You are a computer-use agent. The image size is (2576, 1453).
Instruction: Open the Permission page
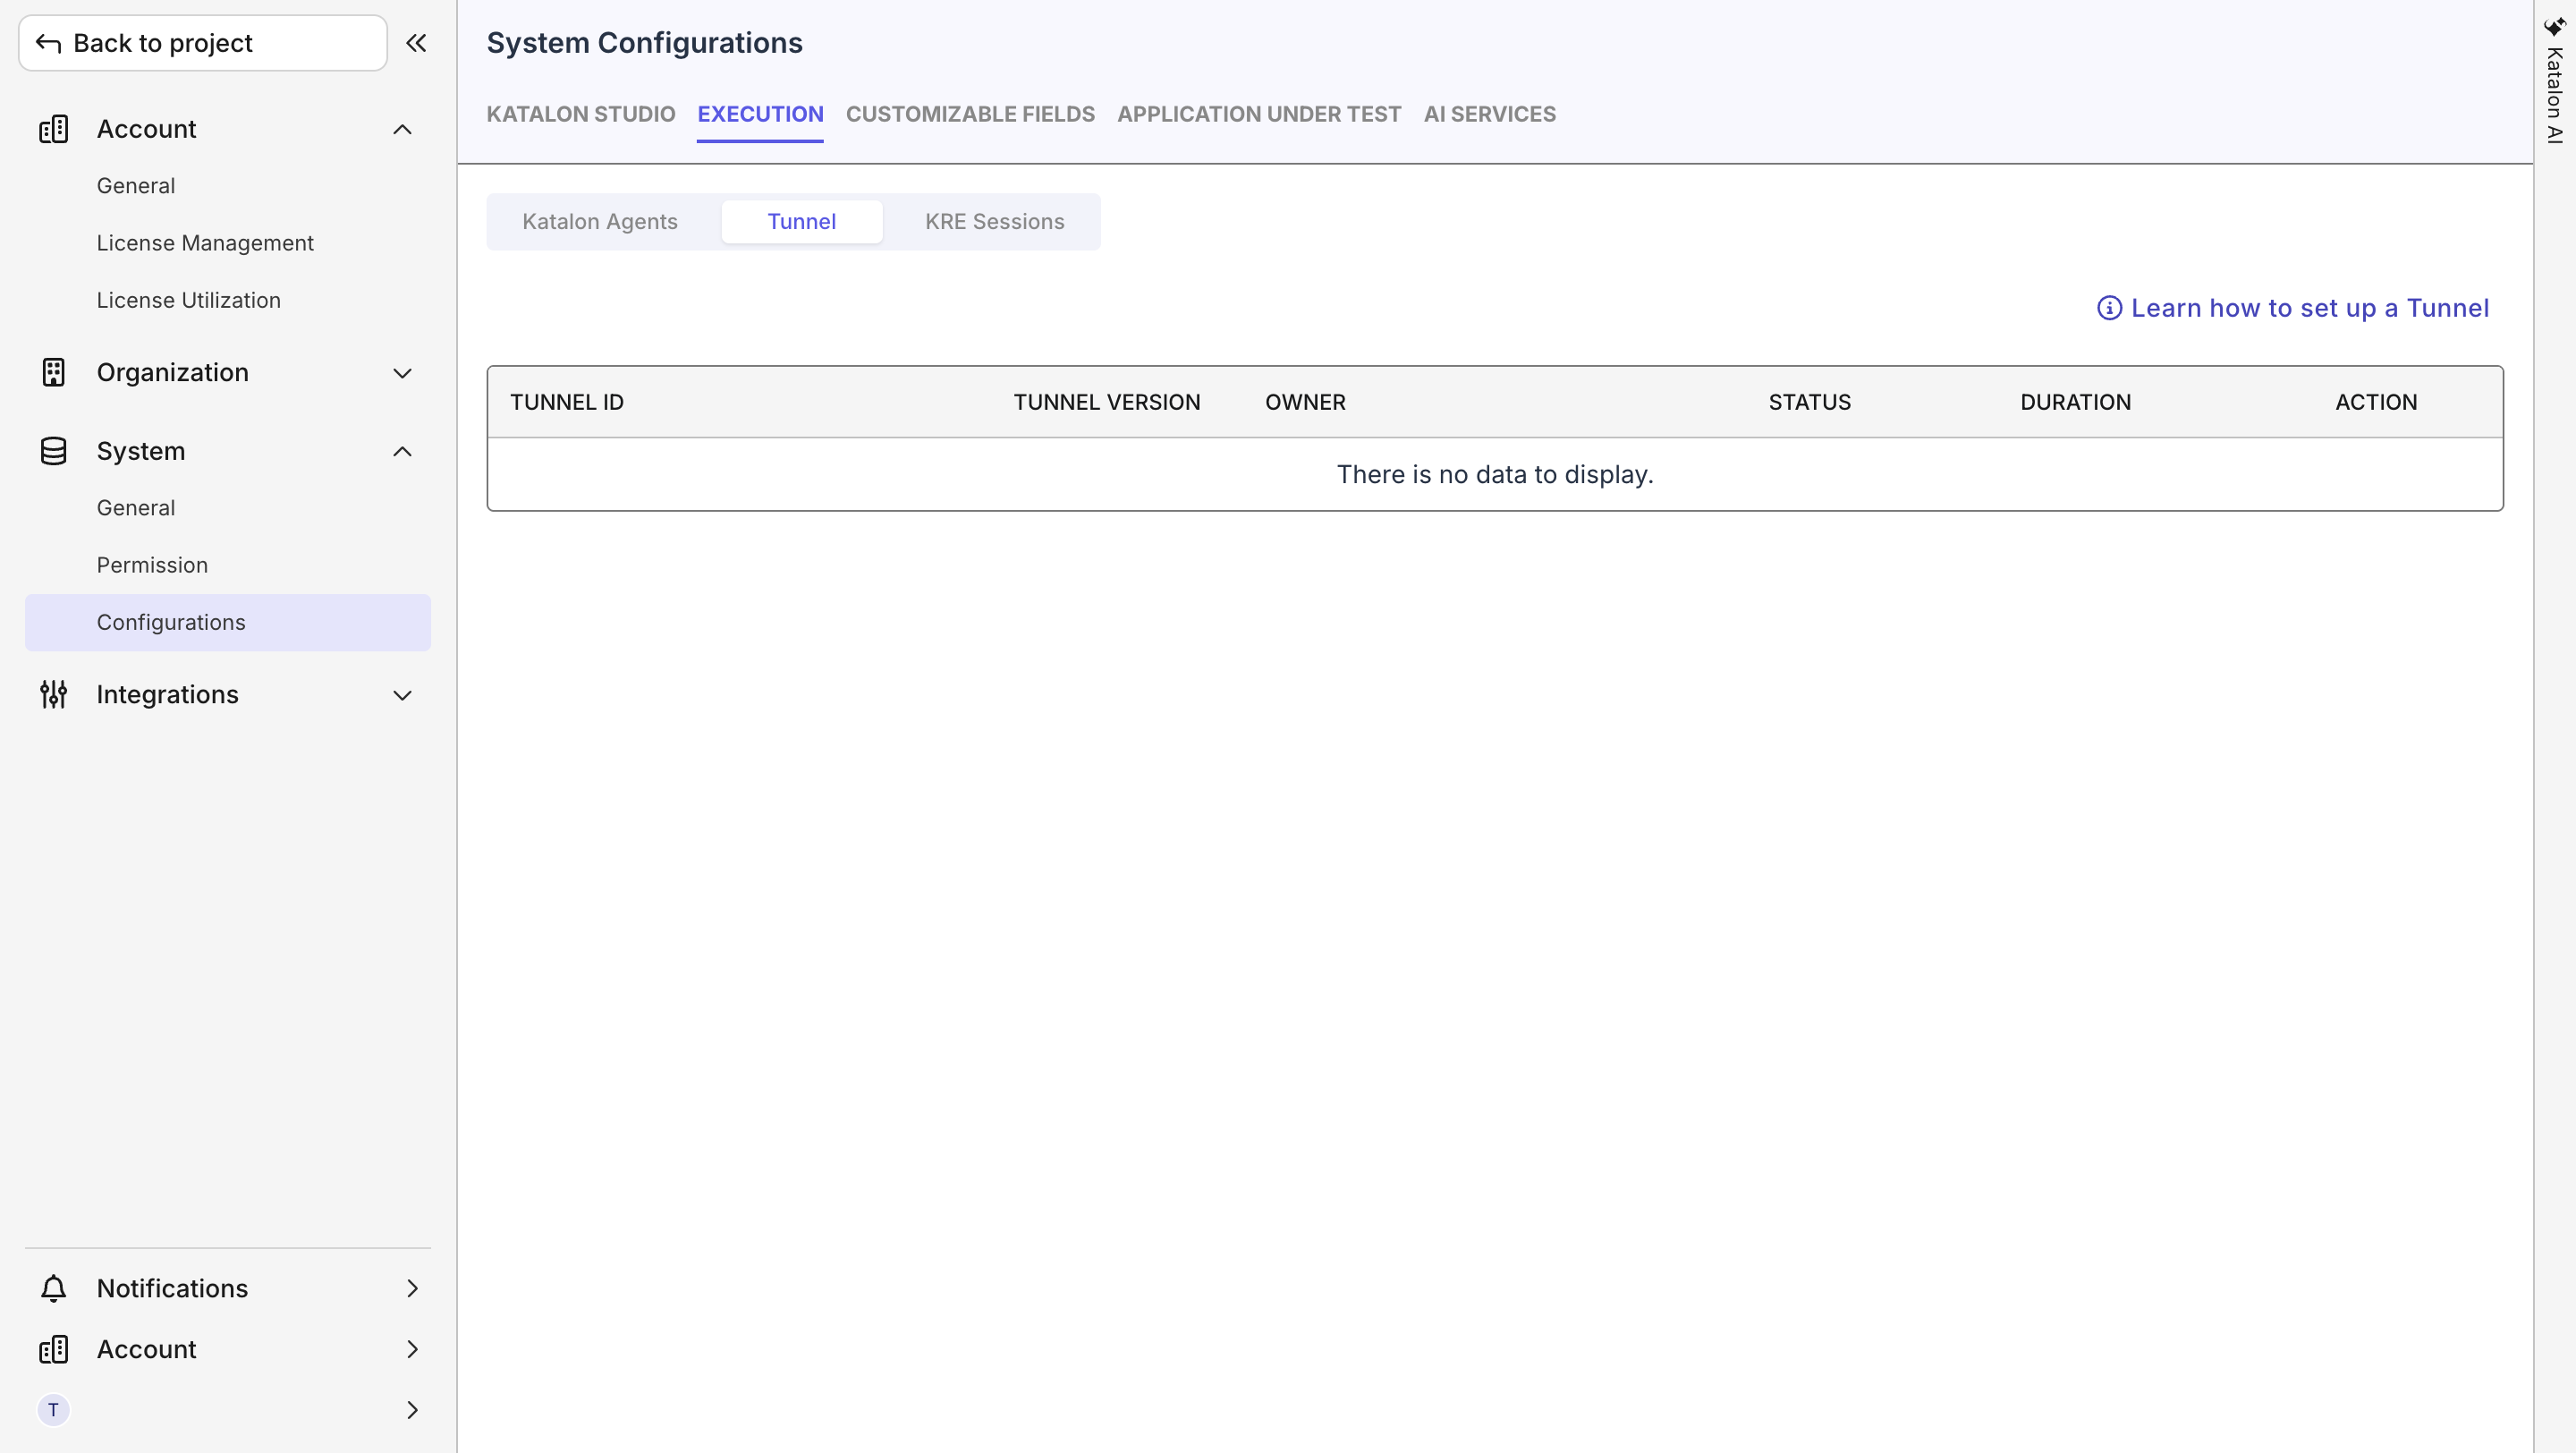tap(152, 565)
